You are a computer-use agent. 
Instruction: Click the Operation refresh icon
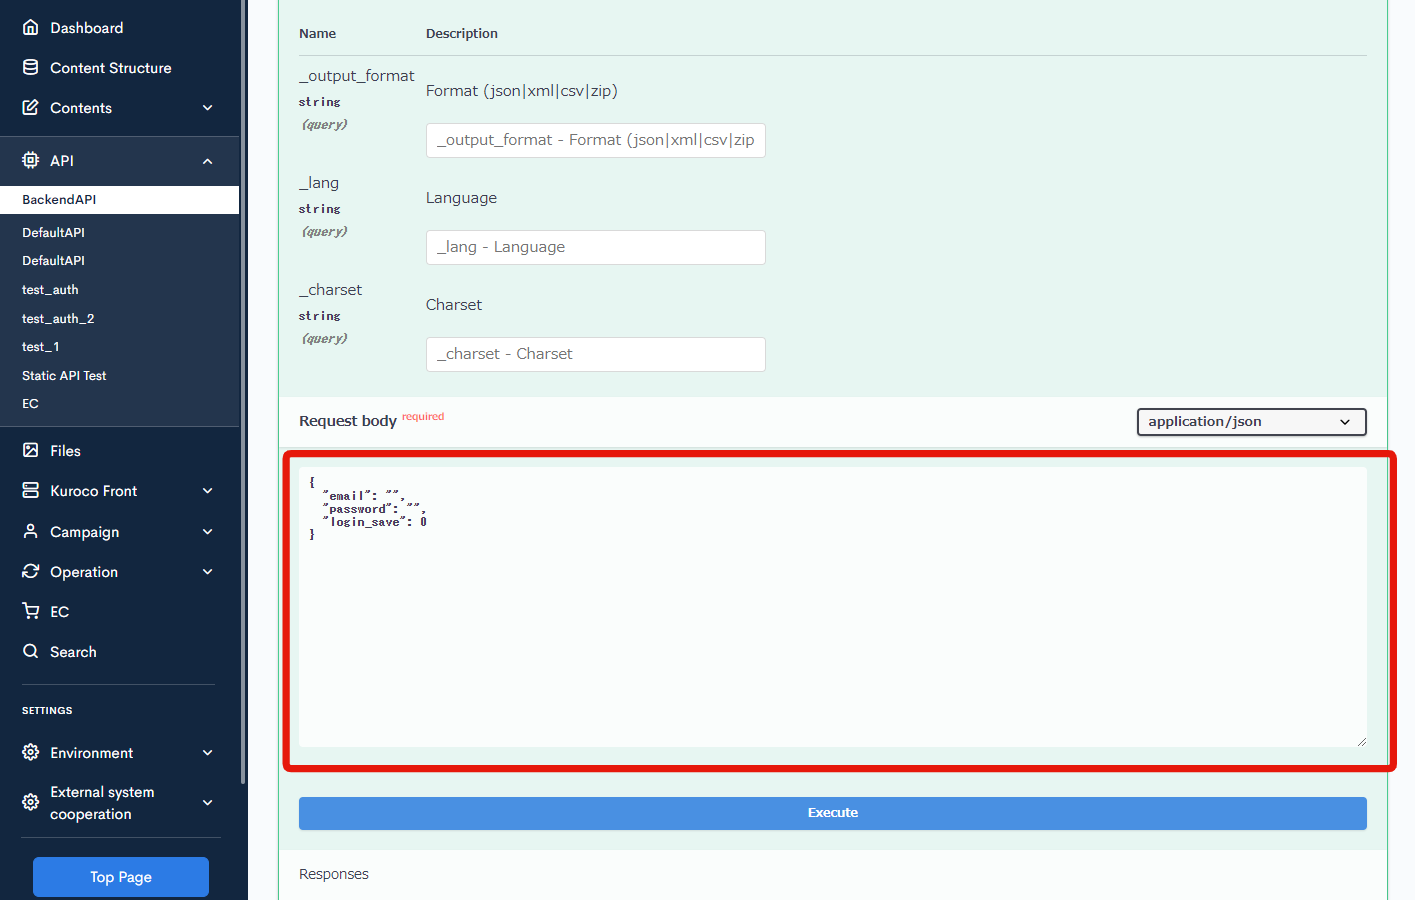point(31,572)
